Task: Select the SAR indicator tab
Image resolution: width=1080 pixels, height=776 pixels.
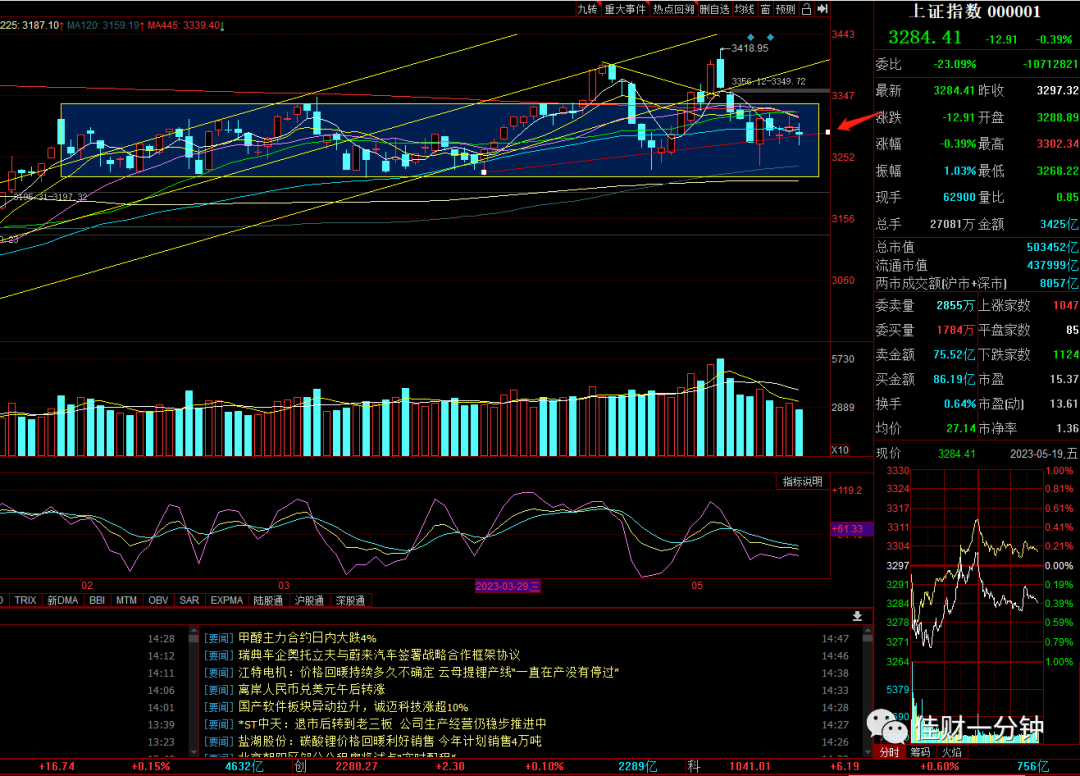Action: click(x=189, y=600)
